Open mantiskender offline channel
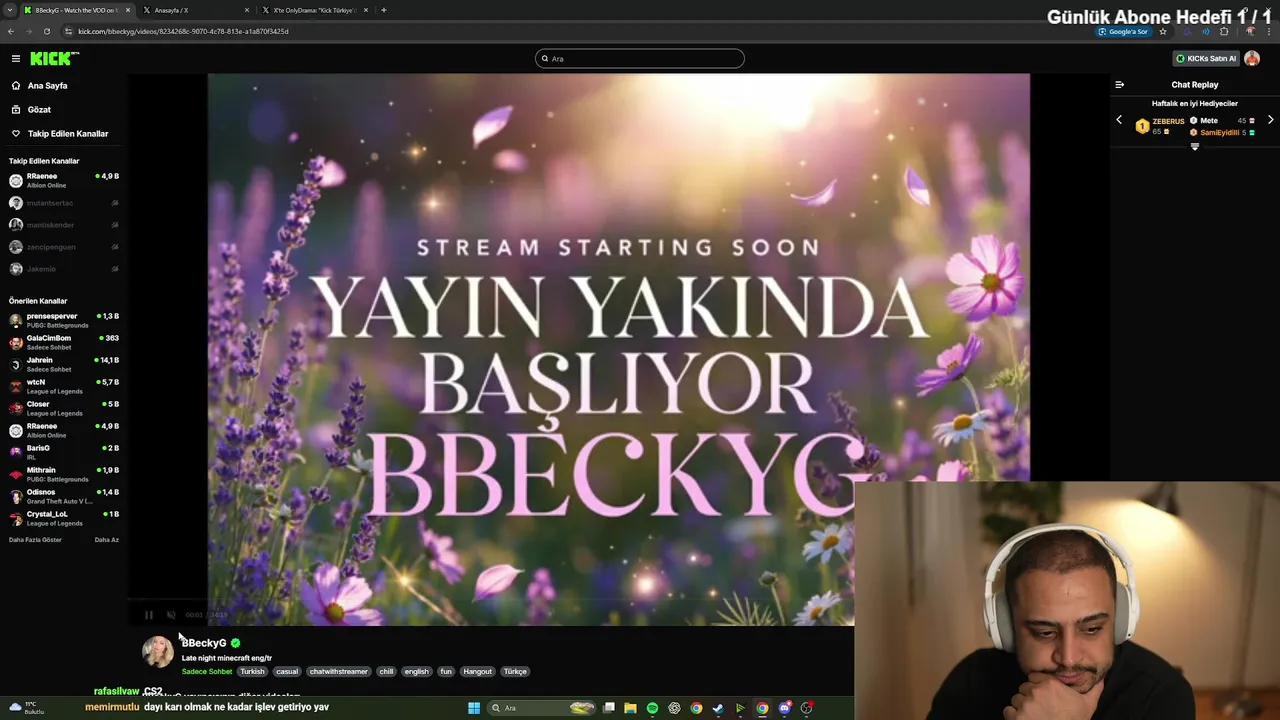Image resolution: width=1280 pixels, height=720 pixels. (64, 225)
